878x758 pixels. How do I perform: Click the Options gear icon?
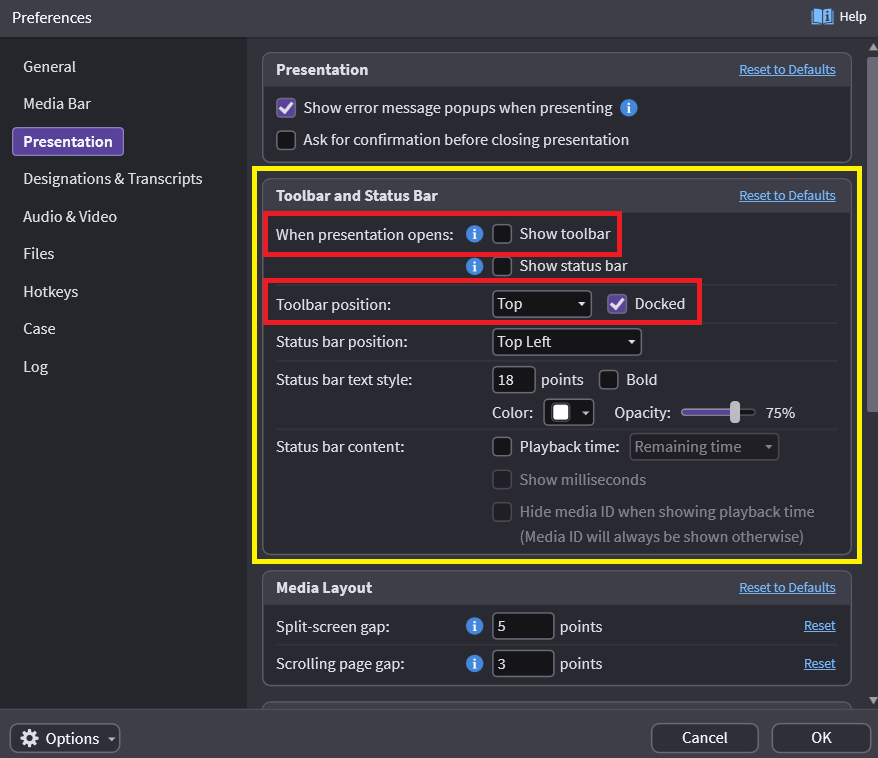pos(30,739)
